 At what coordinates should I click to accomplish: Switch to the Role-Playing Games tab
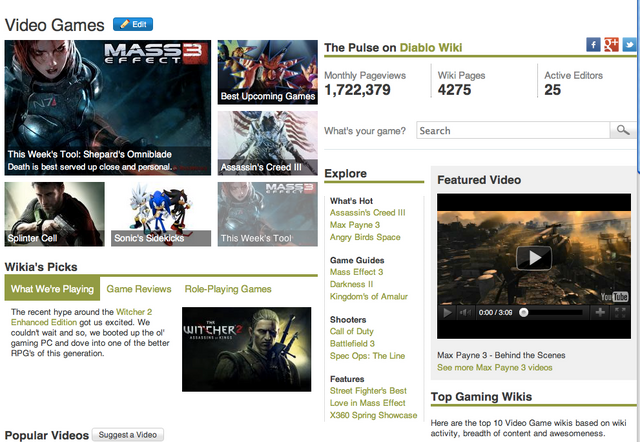[x=228, y=289]
